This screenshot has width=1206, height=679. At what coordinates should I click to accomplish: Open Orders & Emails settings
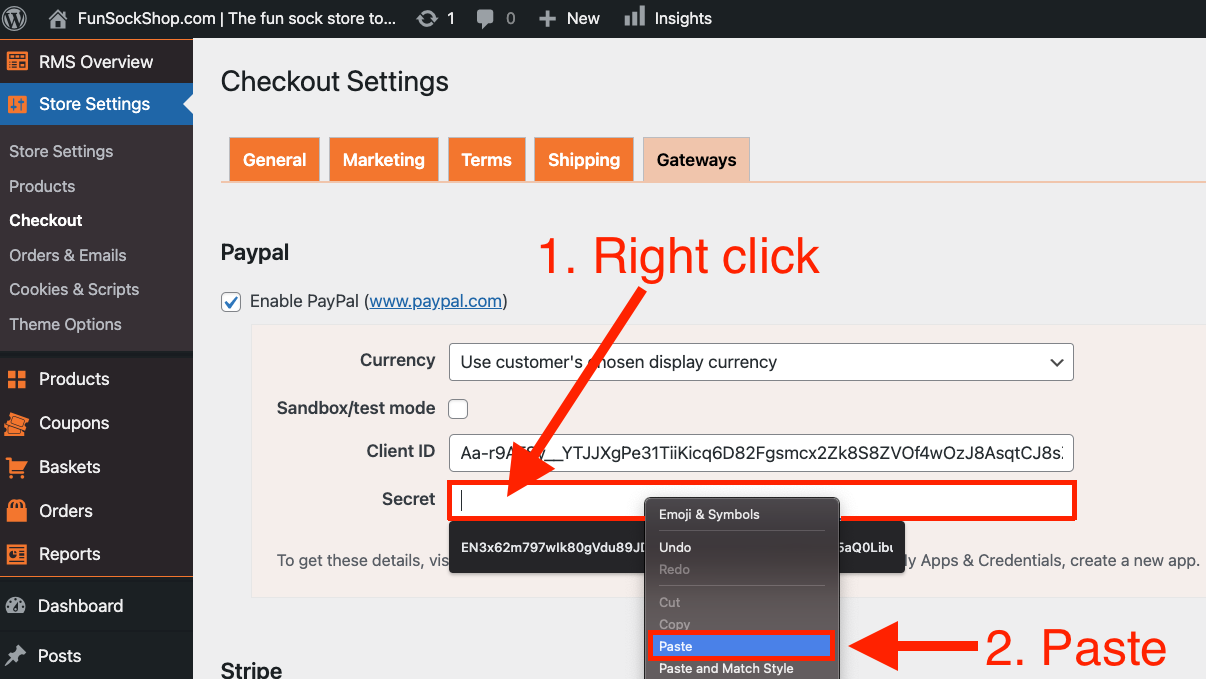(68, 255)
